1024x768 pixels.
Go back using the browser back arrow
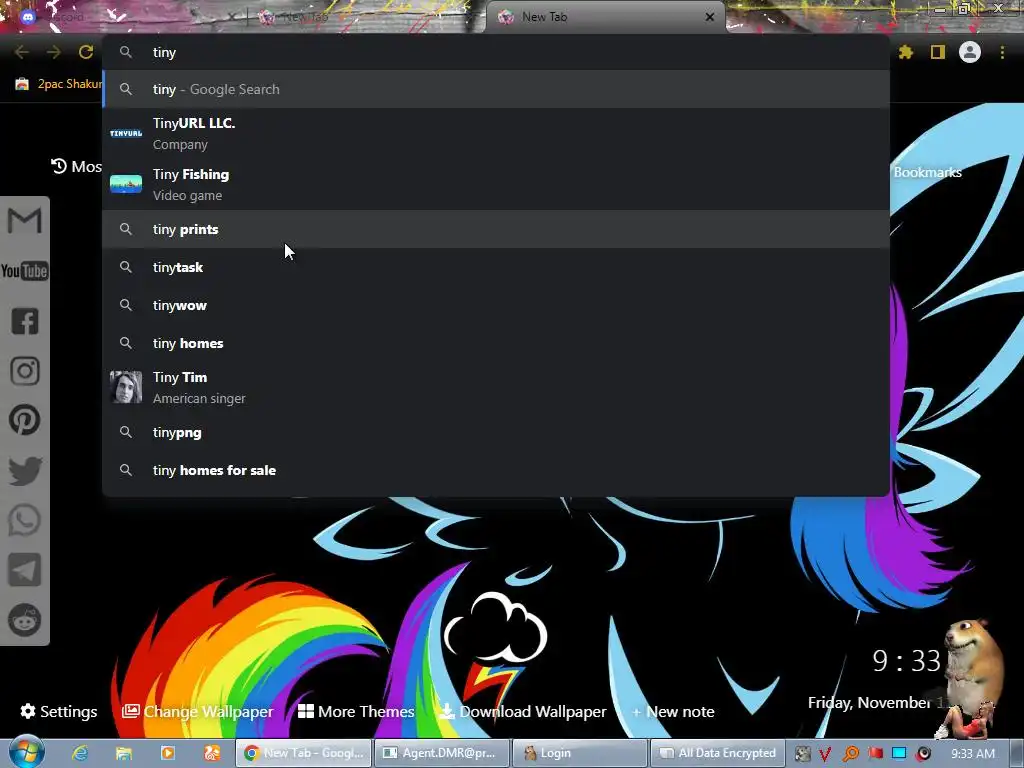point(22,52)
